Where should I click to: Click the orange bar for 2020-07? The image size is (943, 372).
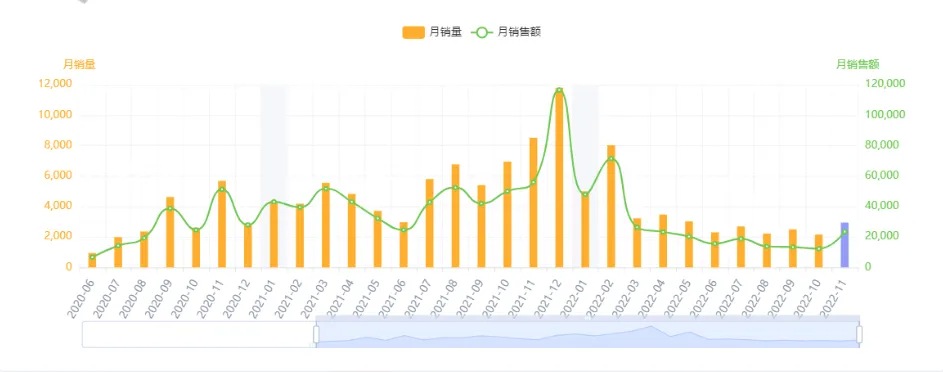point(118,252)
